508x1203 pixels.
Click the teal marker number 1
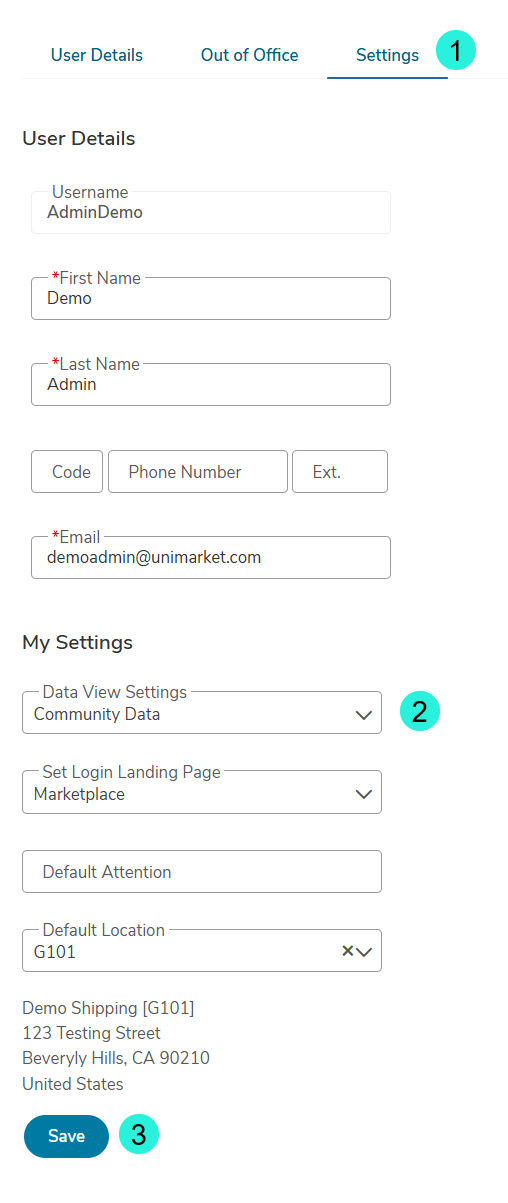coord(456,50)
